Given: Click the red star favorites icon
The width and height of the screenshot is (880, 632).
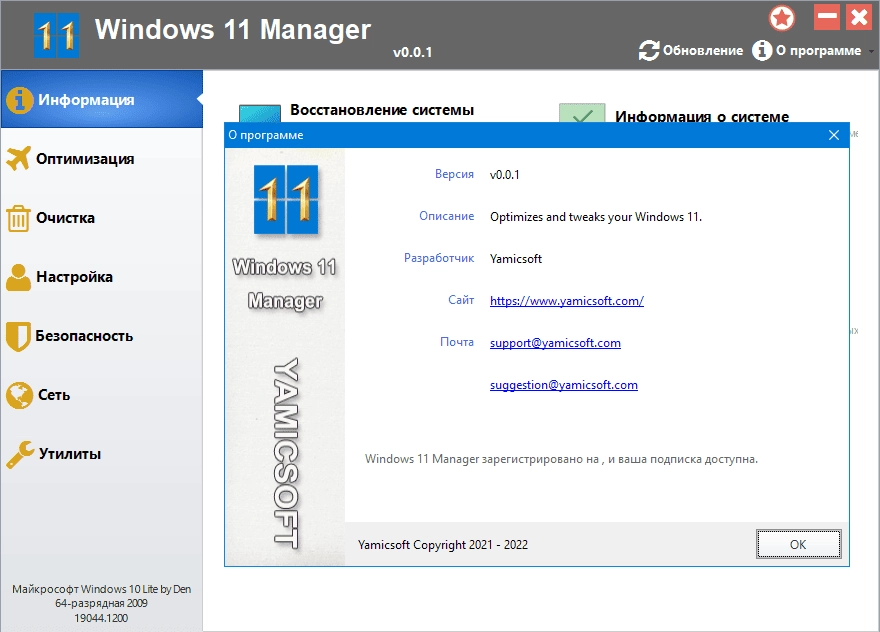Looking at the screenshot, I should point(782,18).
